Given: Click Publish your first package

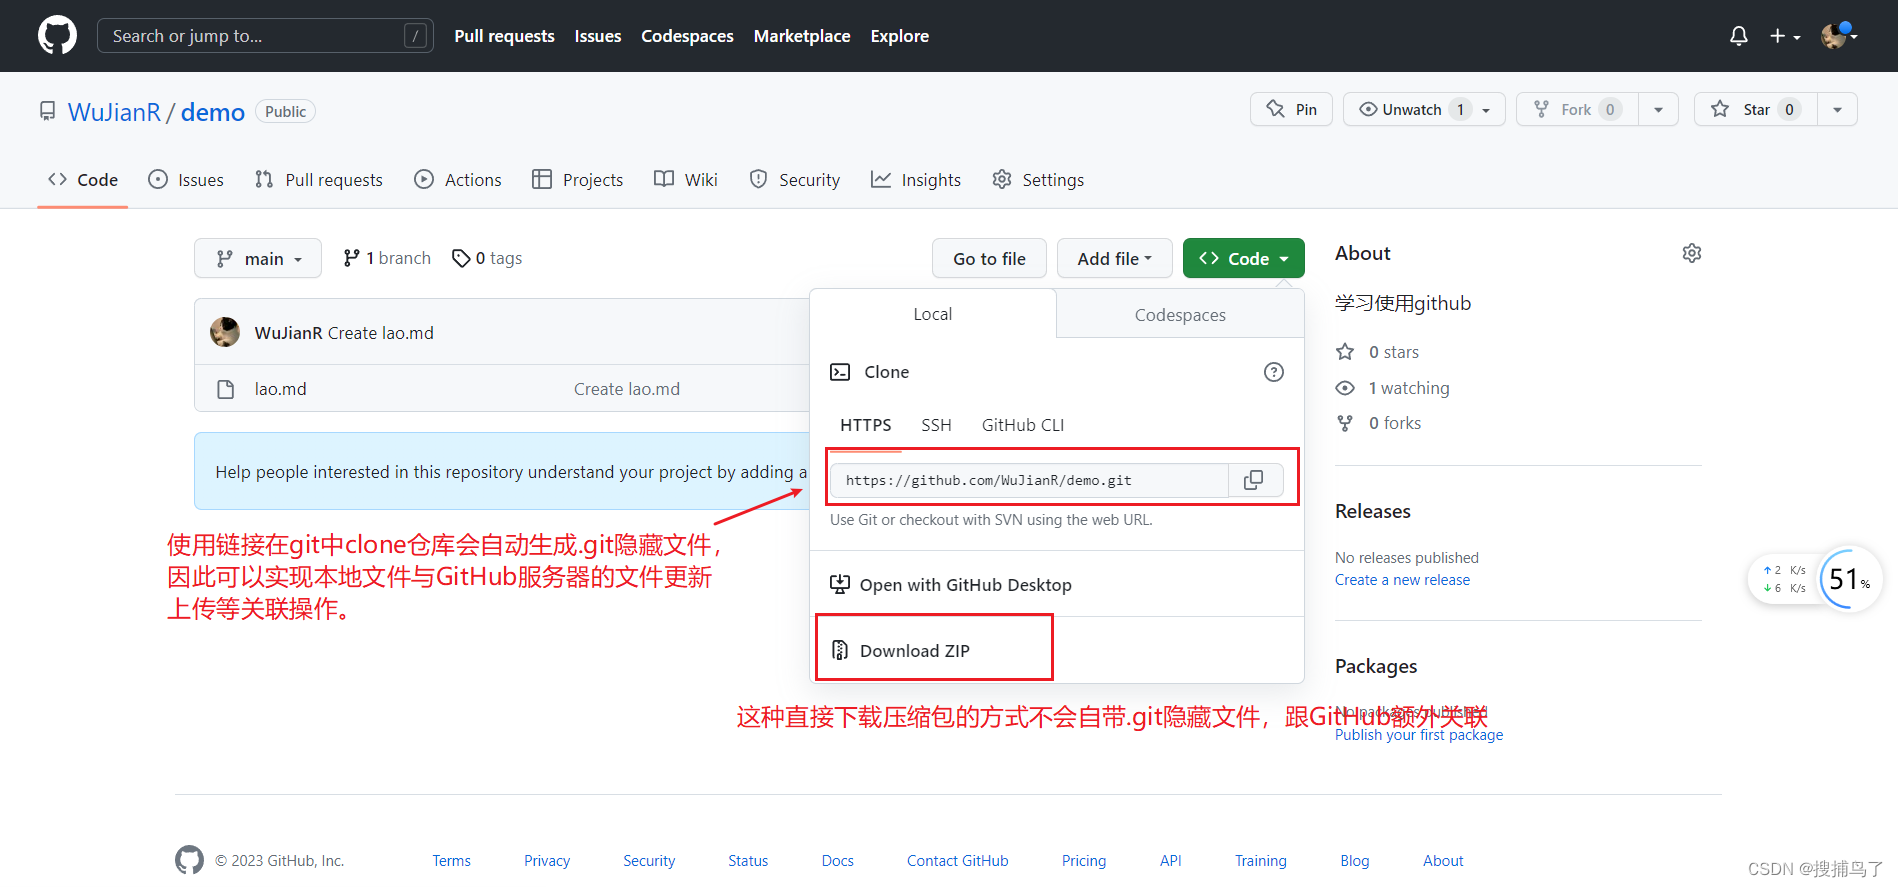Looking at the screenshot, I should (x=1418, y=735).
